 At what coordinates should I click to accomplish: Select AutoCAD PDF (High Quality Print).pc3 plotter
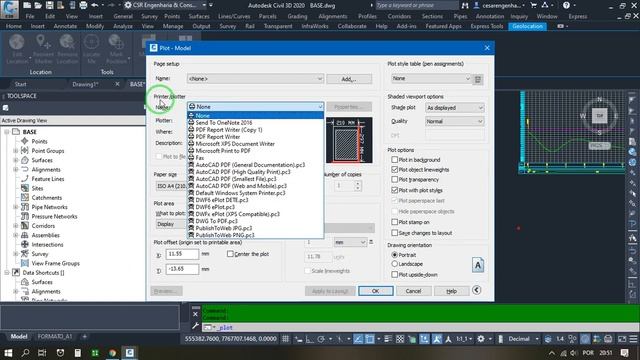[243, 172]
